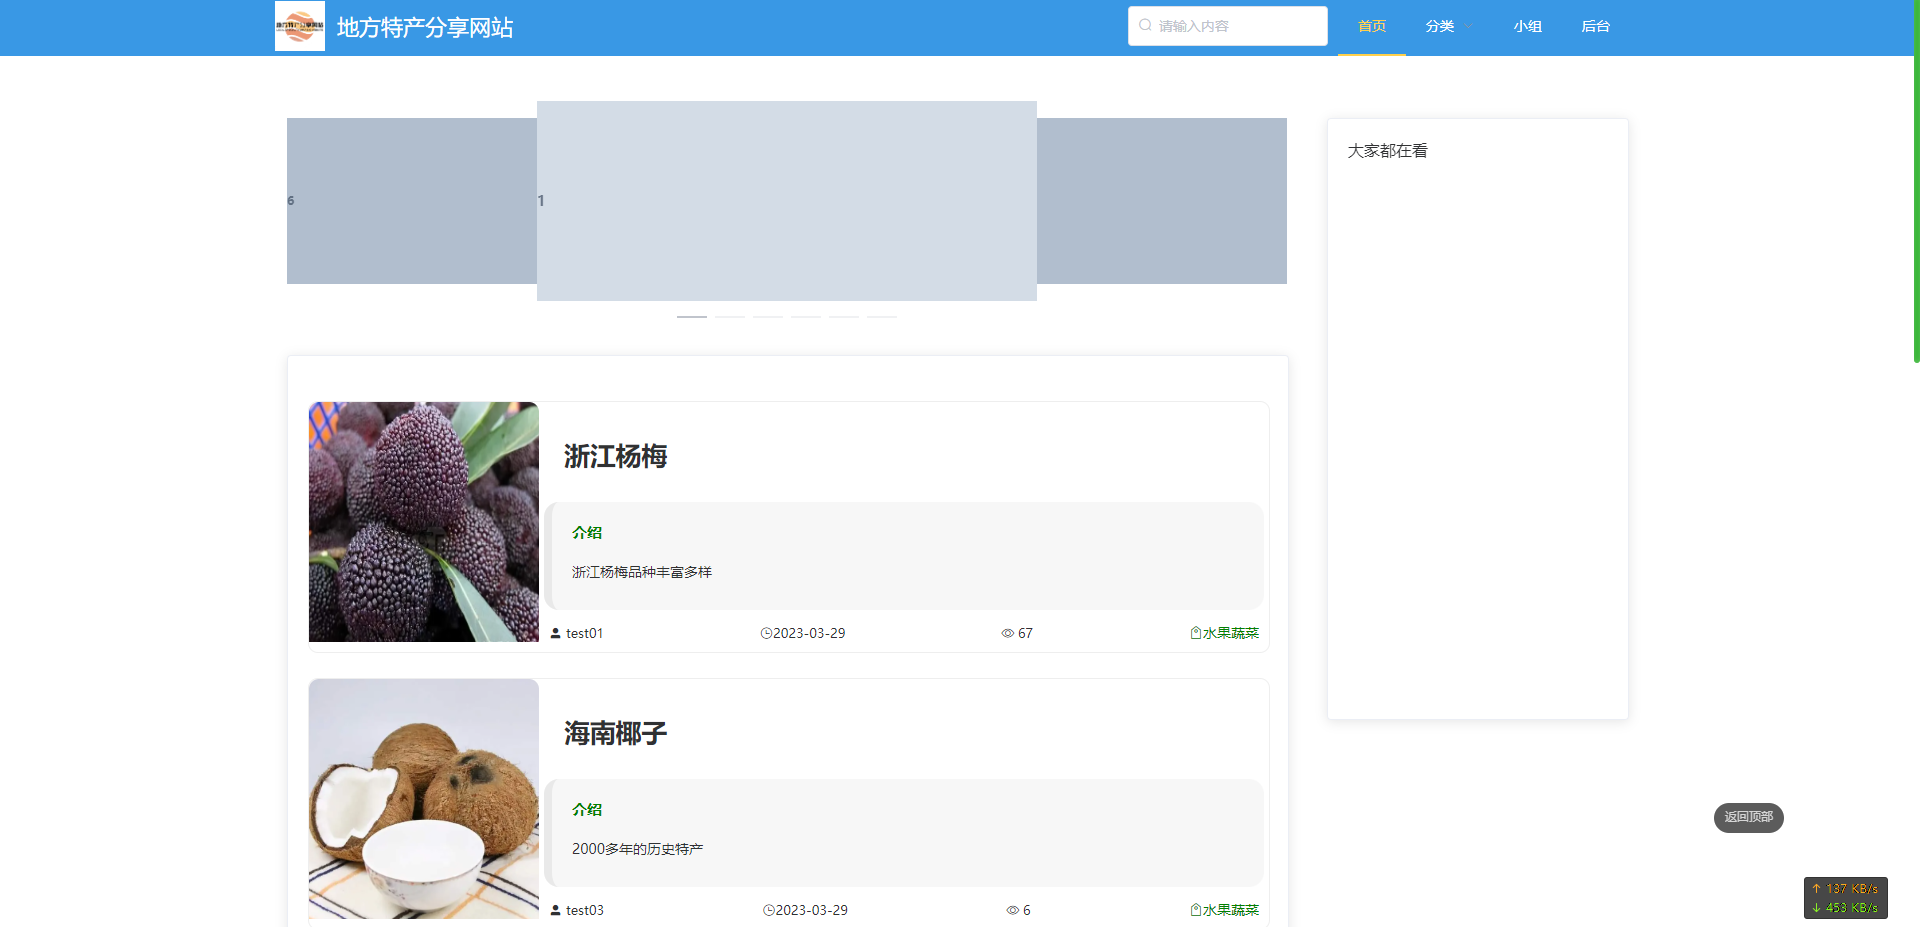1920x927 pixels.
Task: Click the 水果蔬菜 category on 浙江杨梅 card
Action: [x=1231, y=633]
